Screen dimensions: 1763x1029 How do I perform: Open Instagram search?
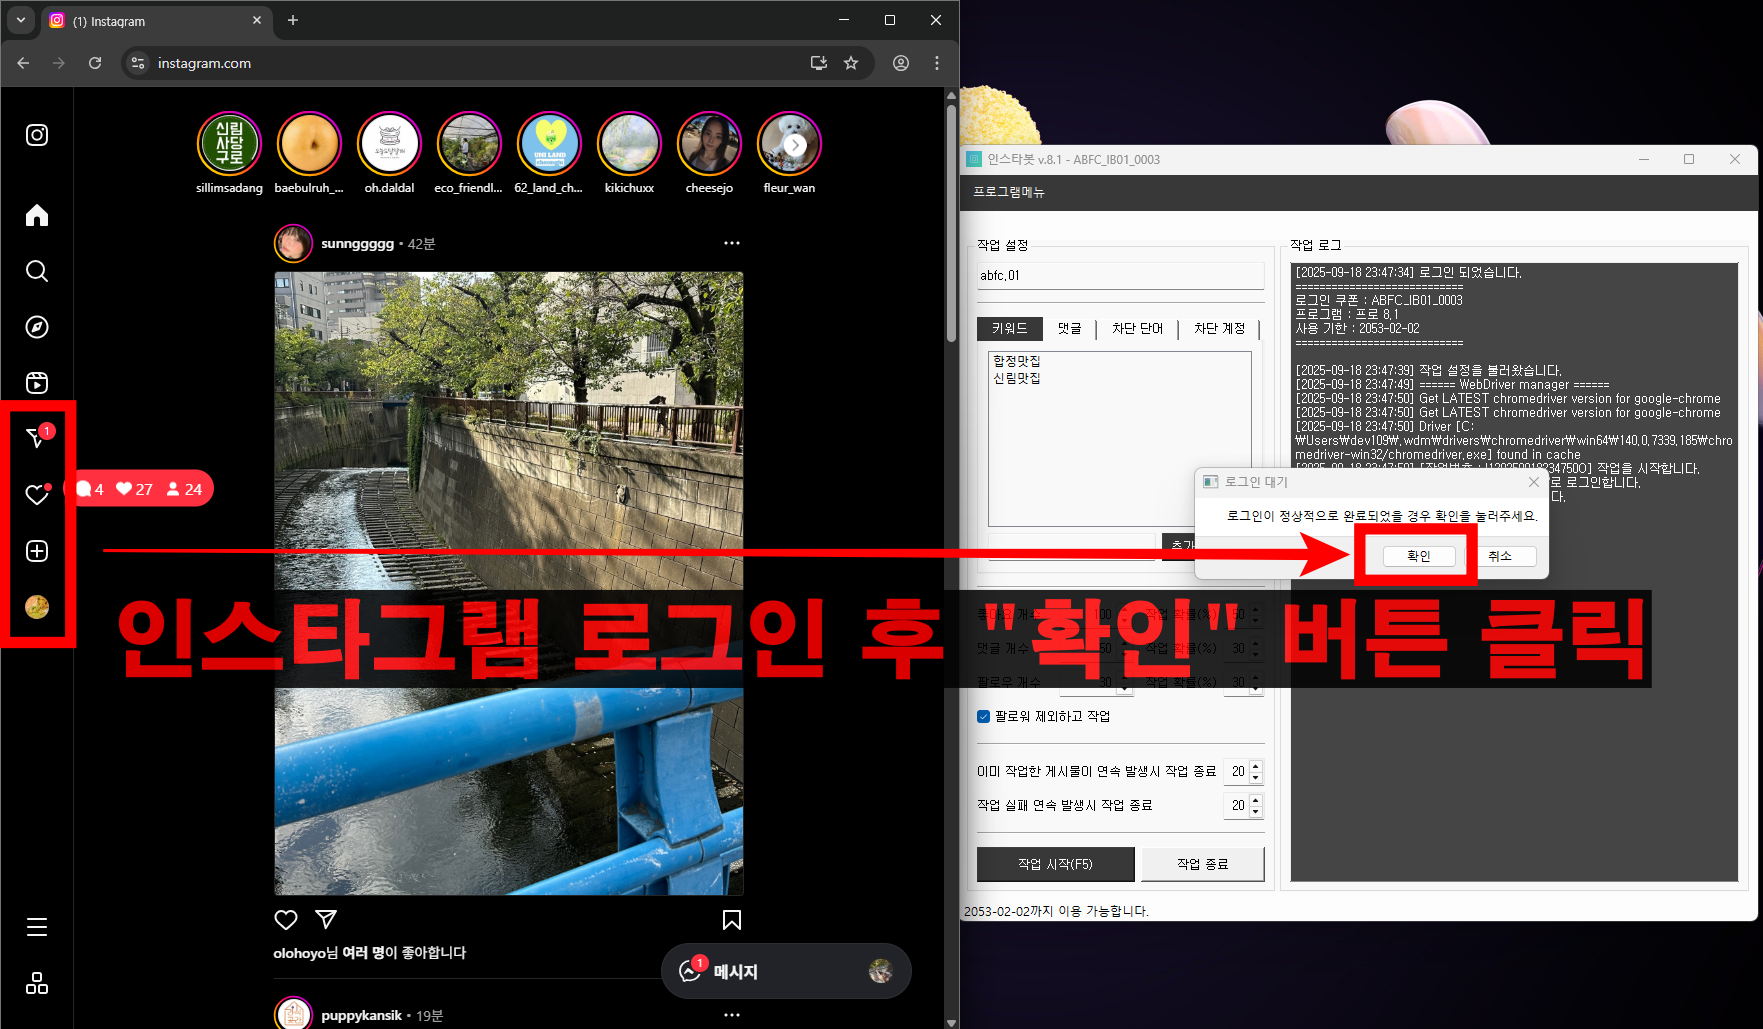[37, 271]
